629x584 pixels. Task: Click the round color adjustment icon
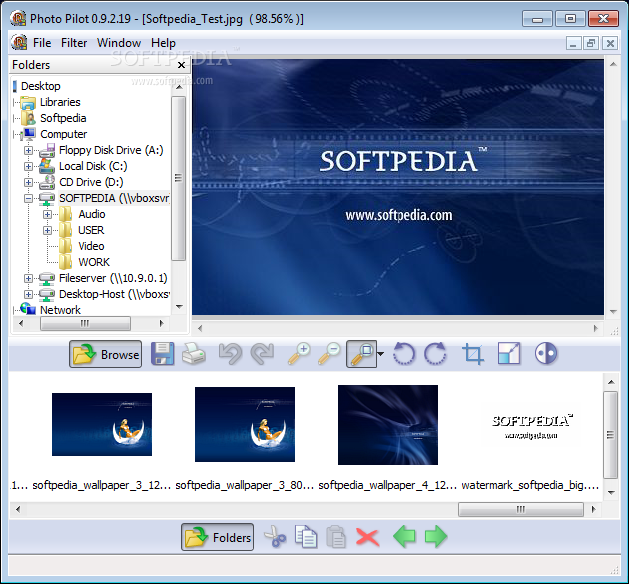546,353
